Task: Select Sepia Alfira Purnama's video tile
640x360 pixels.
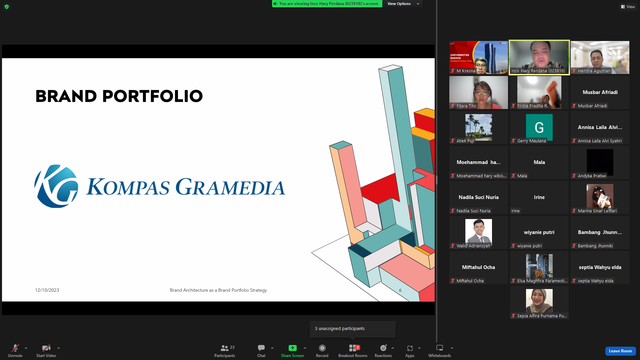Action: (539, 302)
